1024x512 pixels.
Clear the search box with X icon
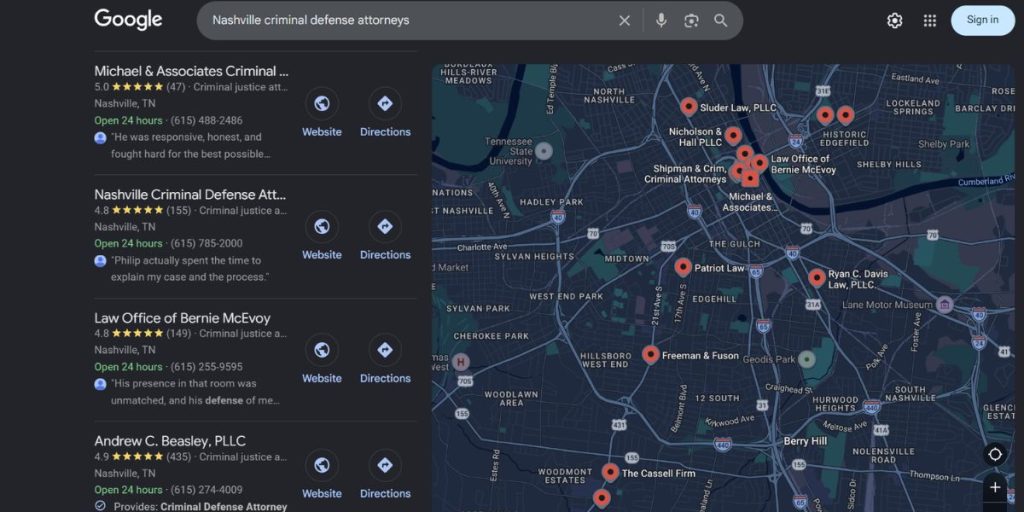[624, 20]
